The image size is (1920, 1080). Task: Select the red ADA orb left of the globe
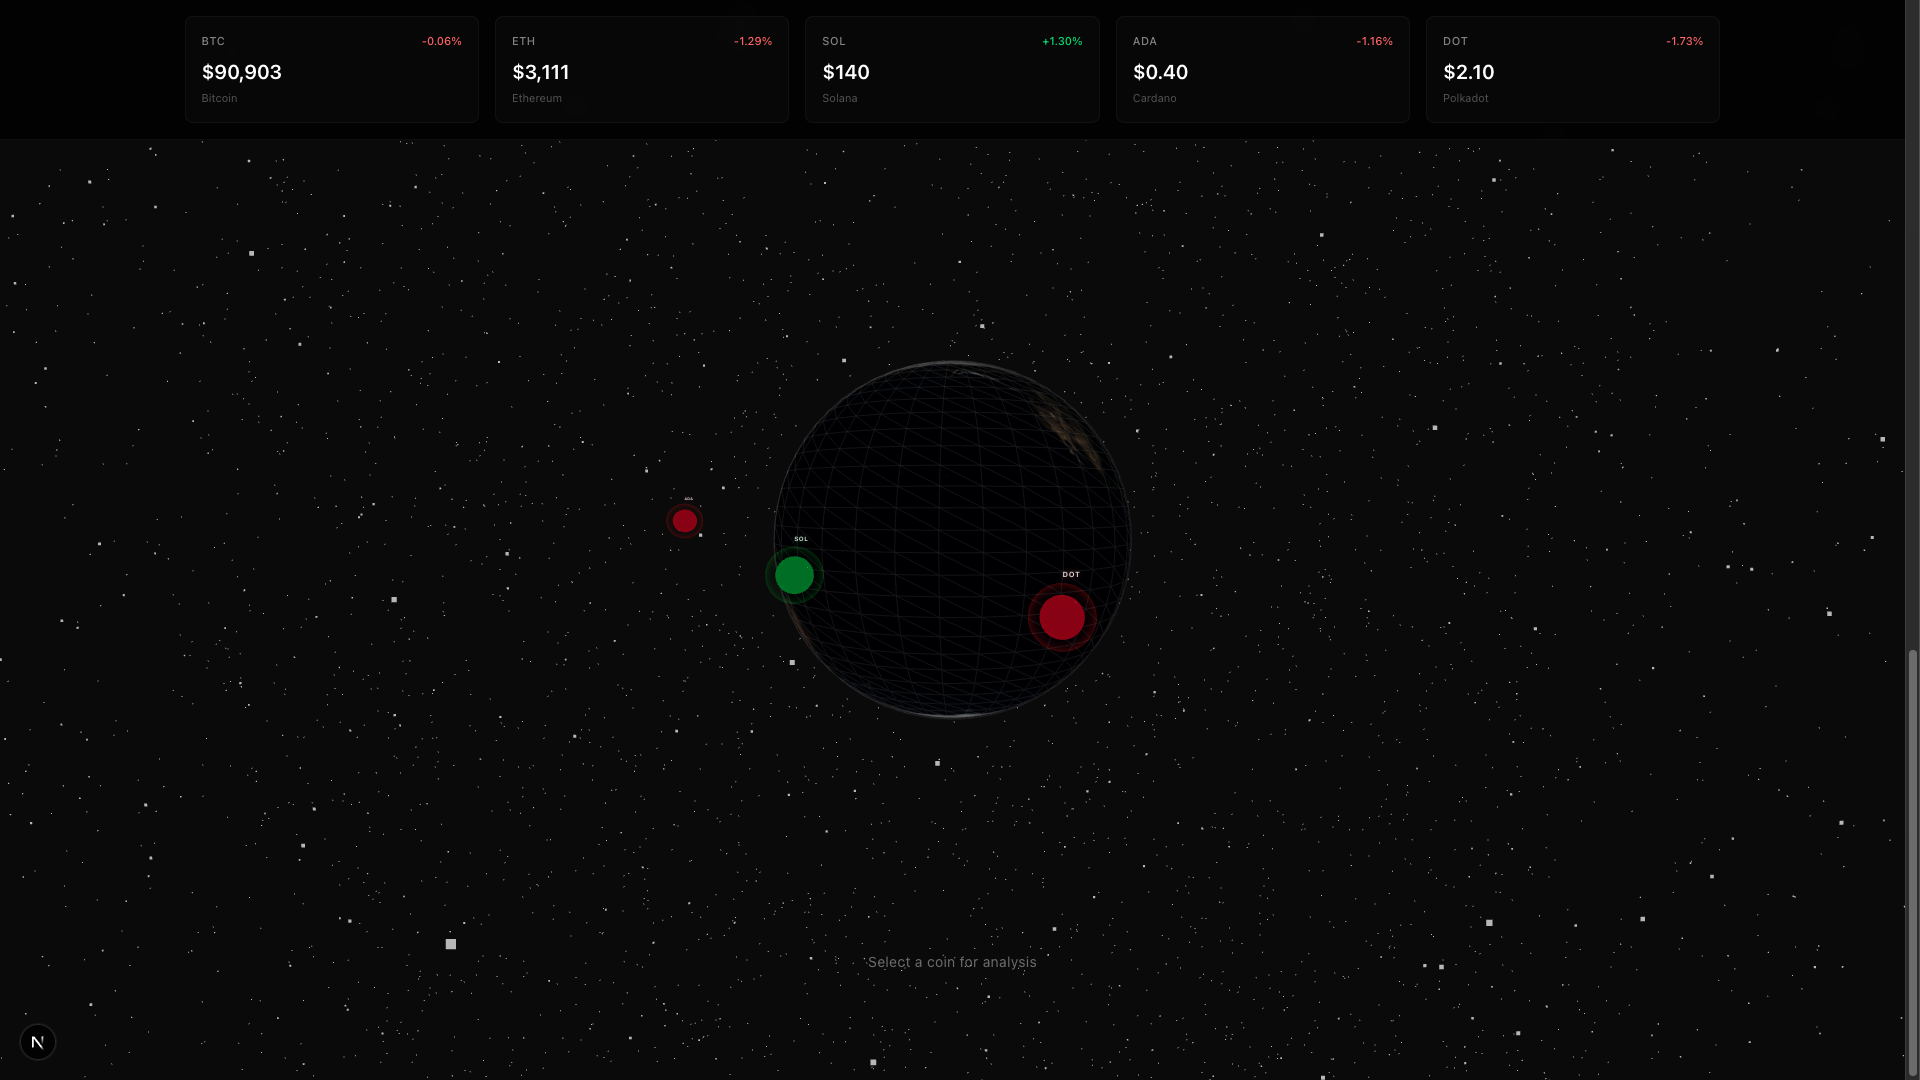pos(685,521)
